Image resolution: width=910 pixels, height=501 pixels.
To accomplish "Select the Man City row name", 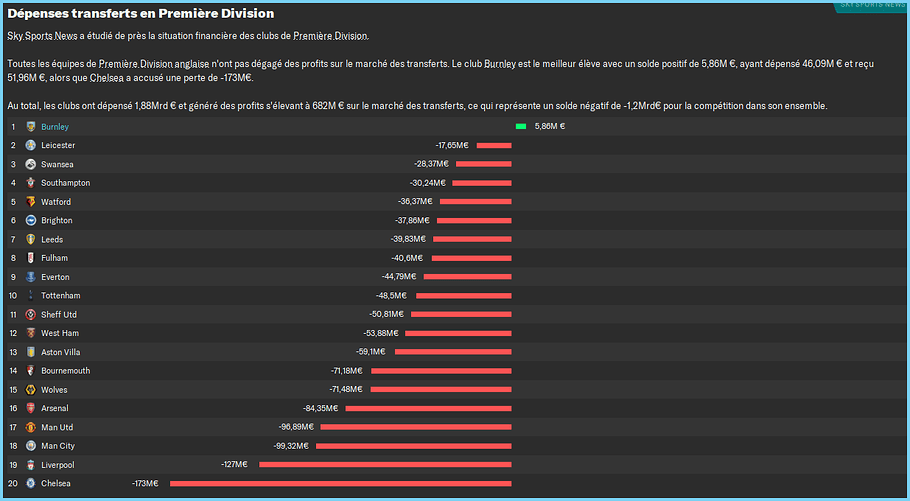I will coord(57,446).
